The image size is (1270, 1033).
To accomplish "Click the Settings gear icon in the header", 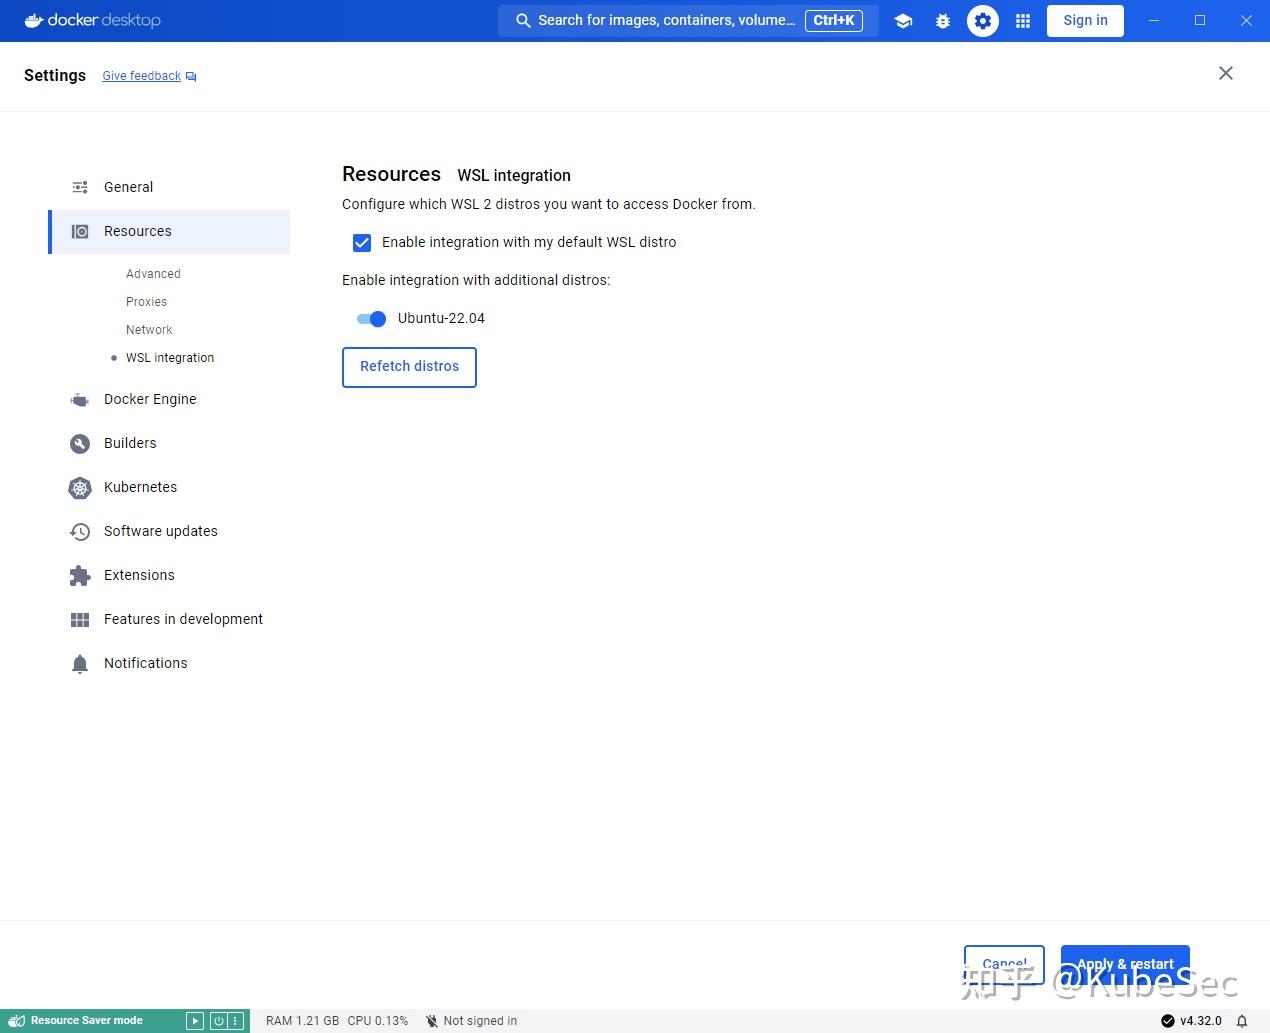I will tap(983, 20).
